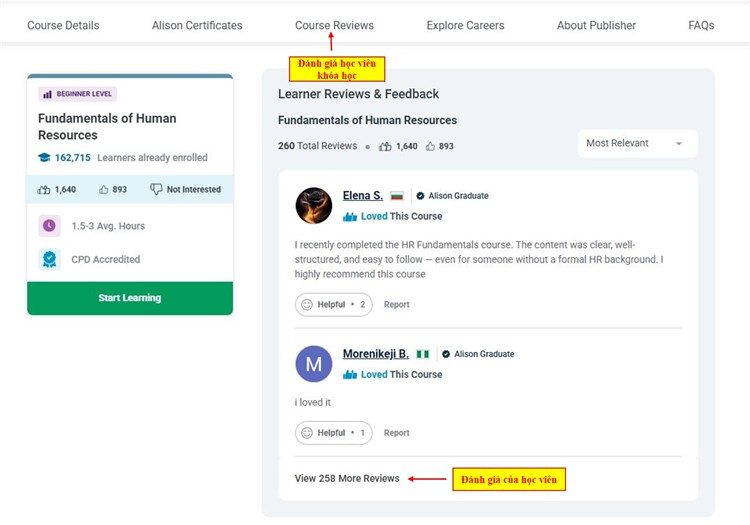Viewport: 750px width, 525px height.
Task: Click the CPD Accredited badge icon
Action: coord(49,259)
